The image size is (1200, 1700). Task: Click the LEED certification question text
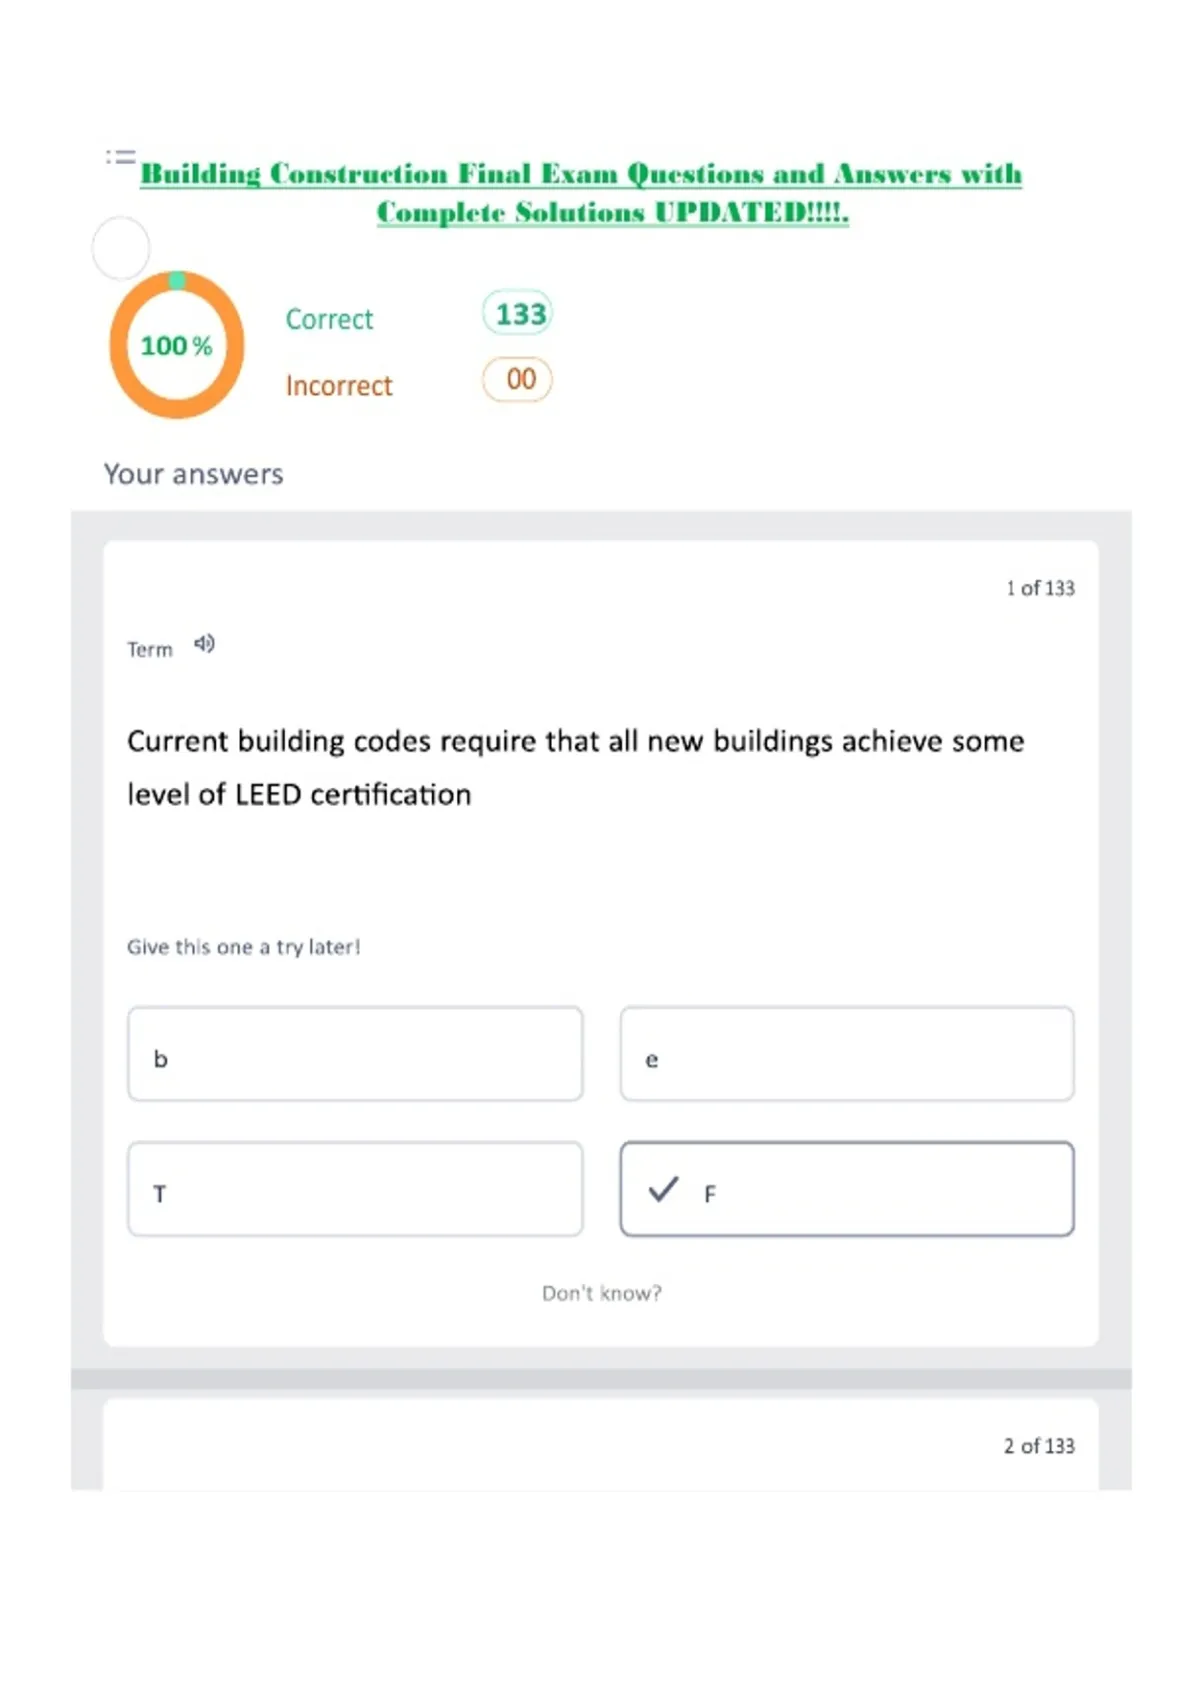pos(576,767)
